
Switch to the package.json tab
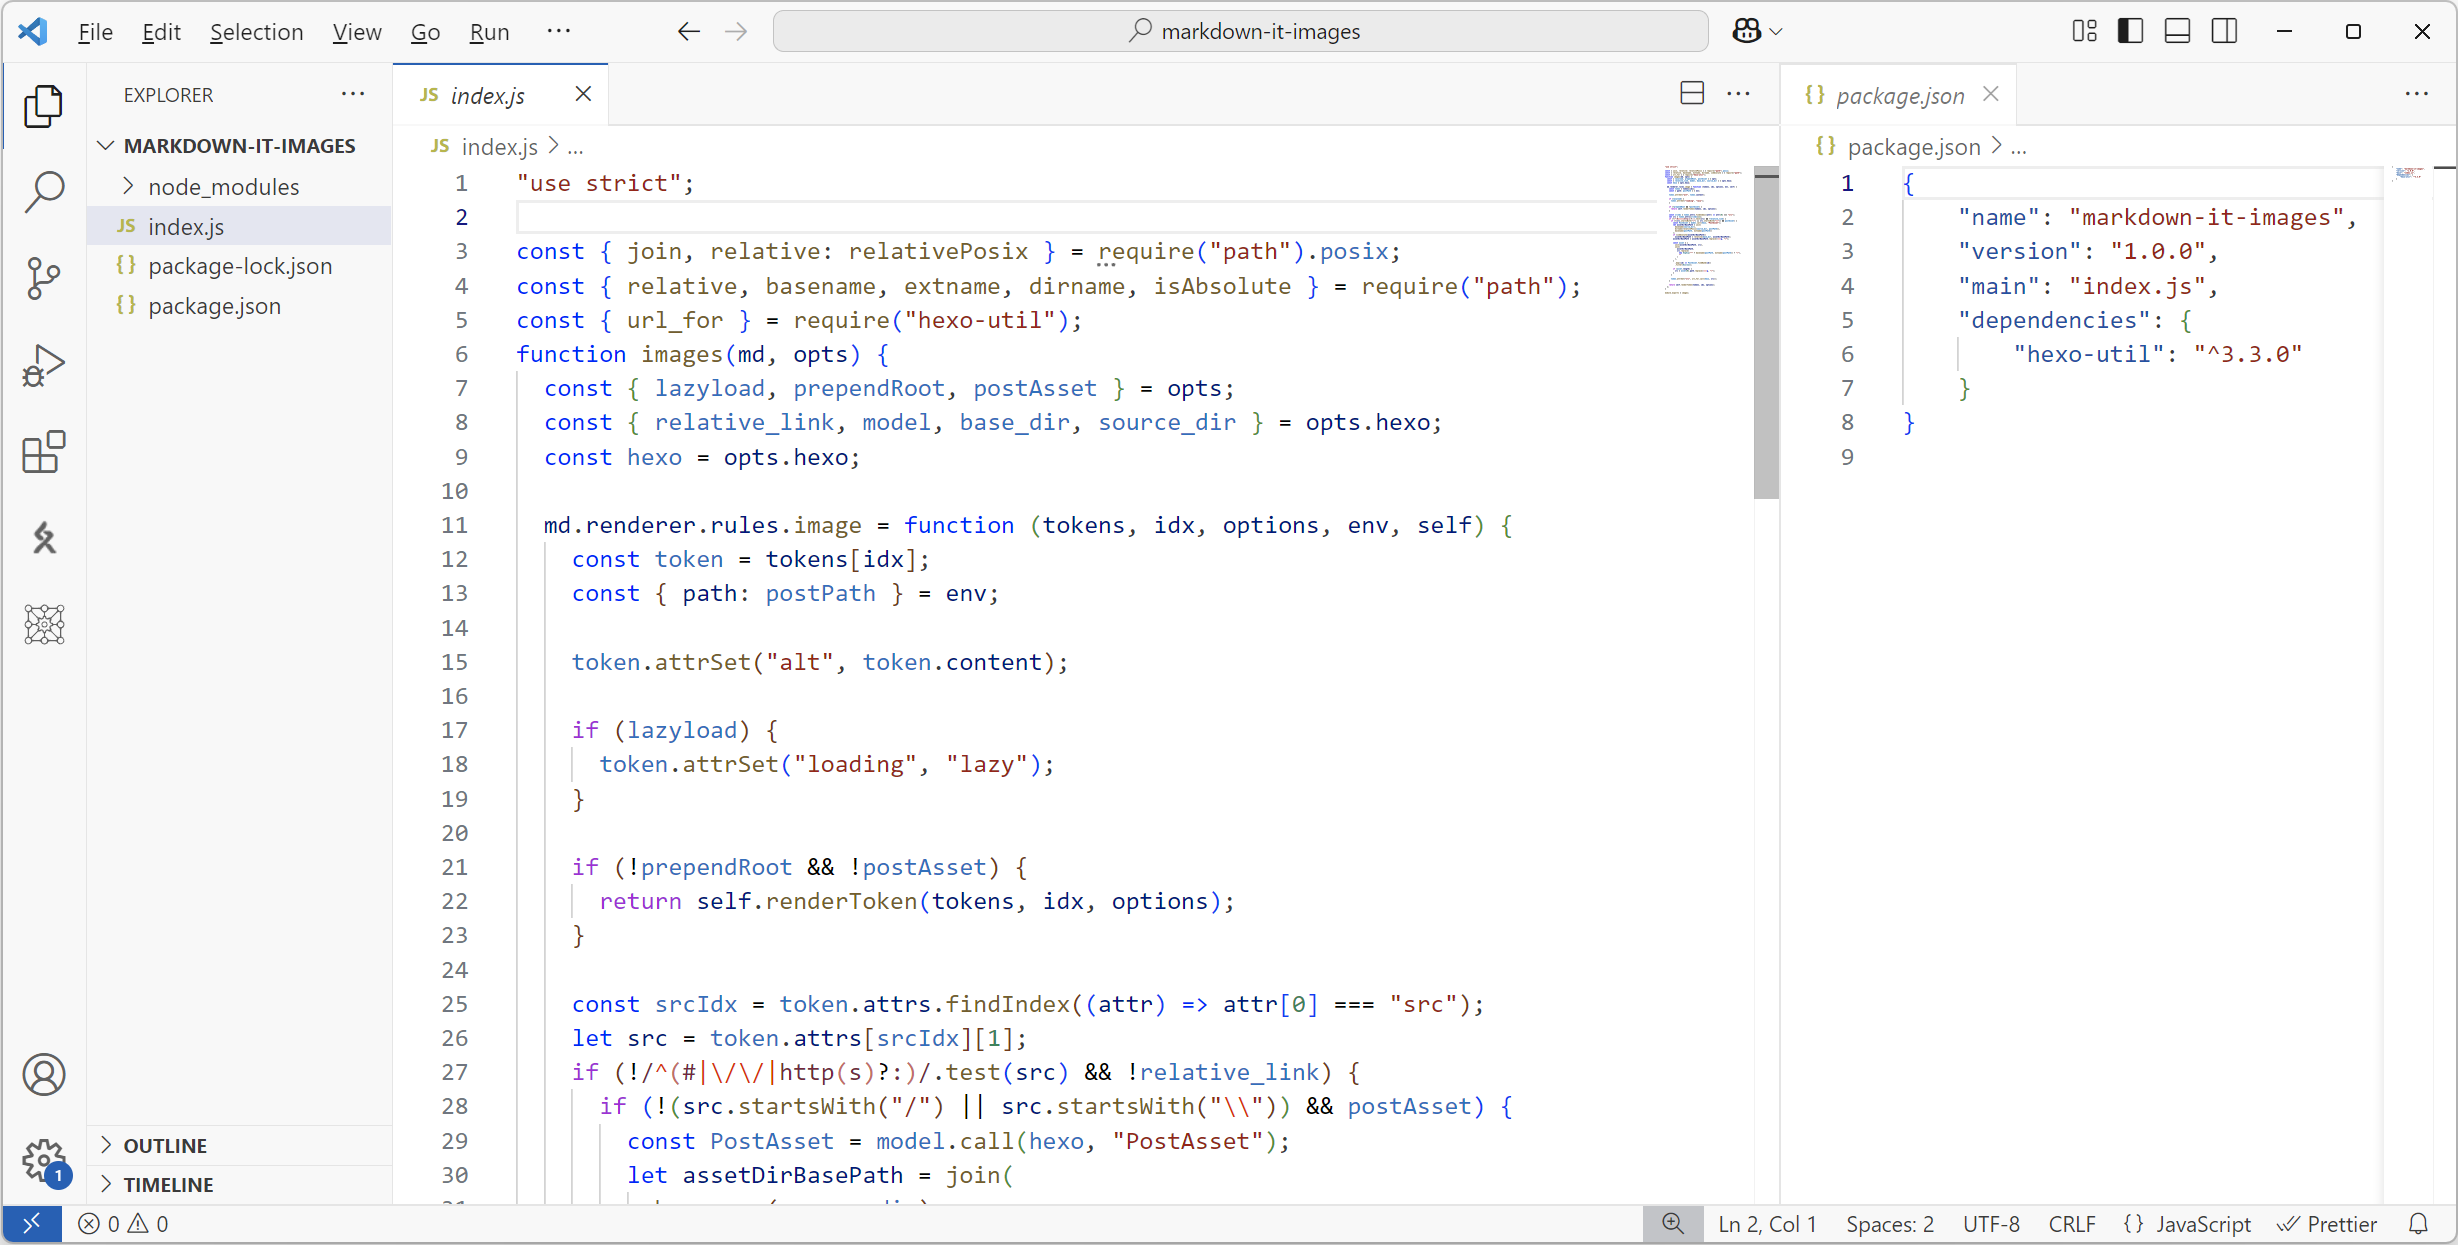(1899, 95)
